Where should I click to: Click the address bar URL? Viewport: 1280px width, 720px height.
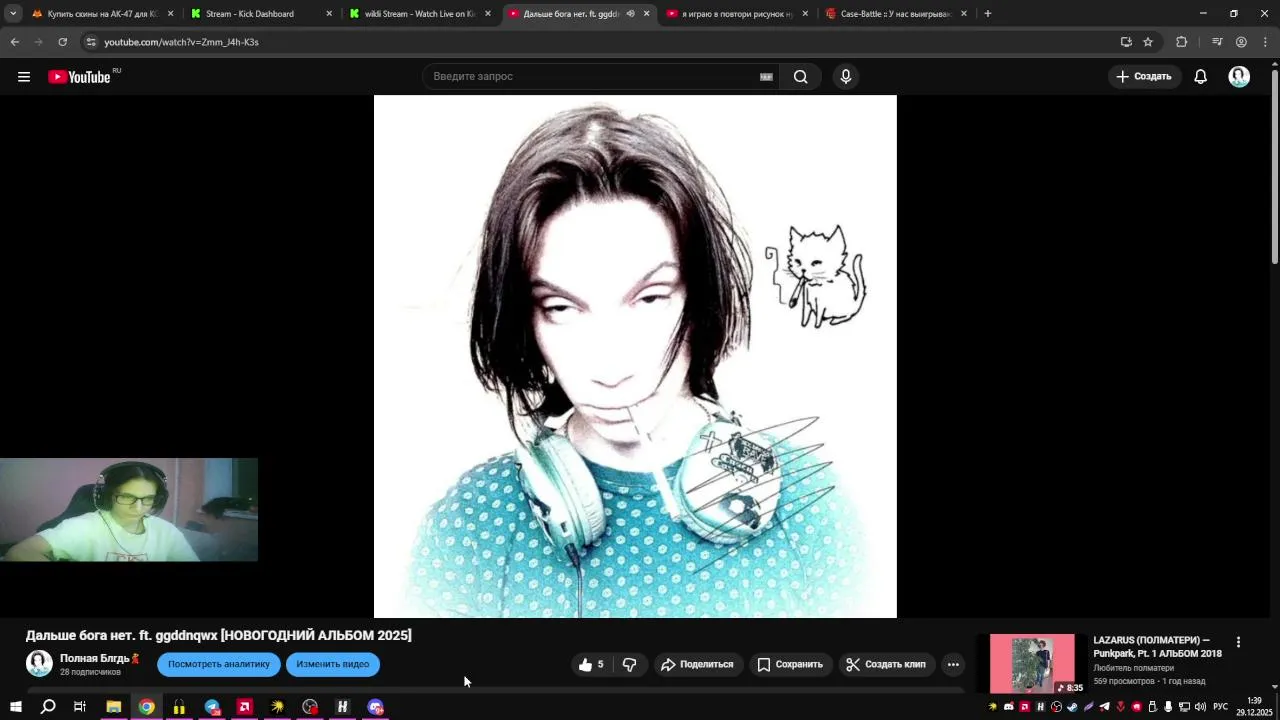[181, 42]
